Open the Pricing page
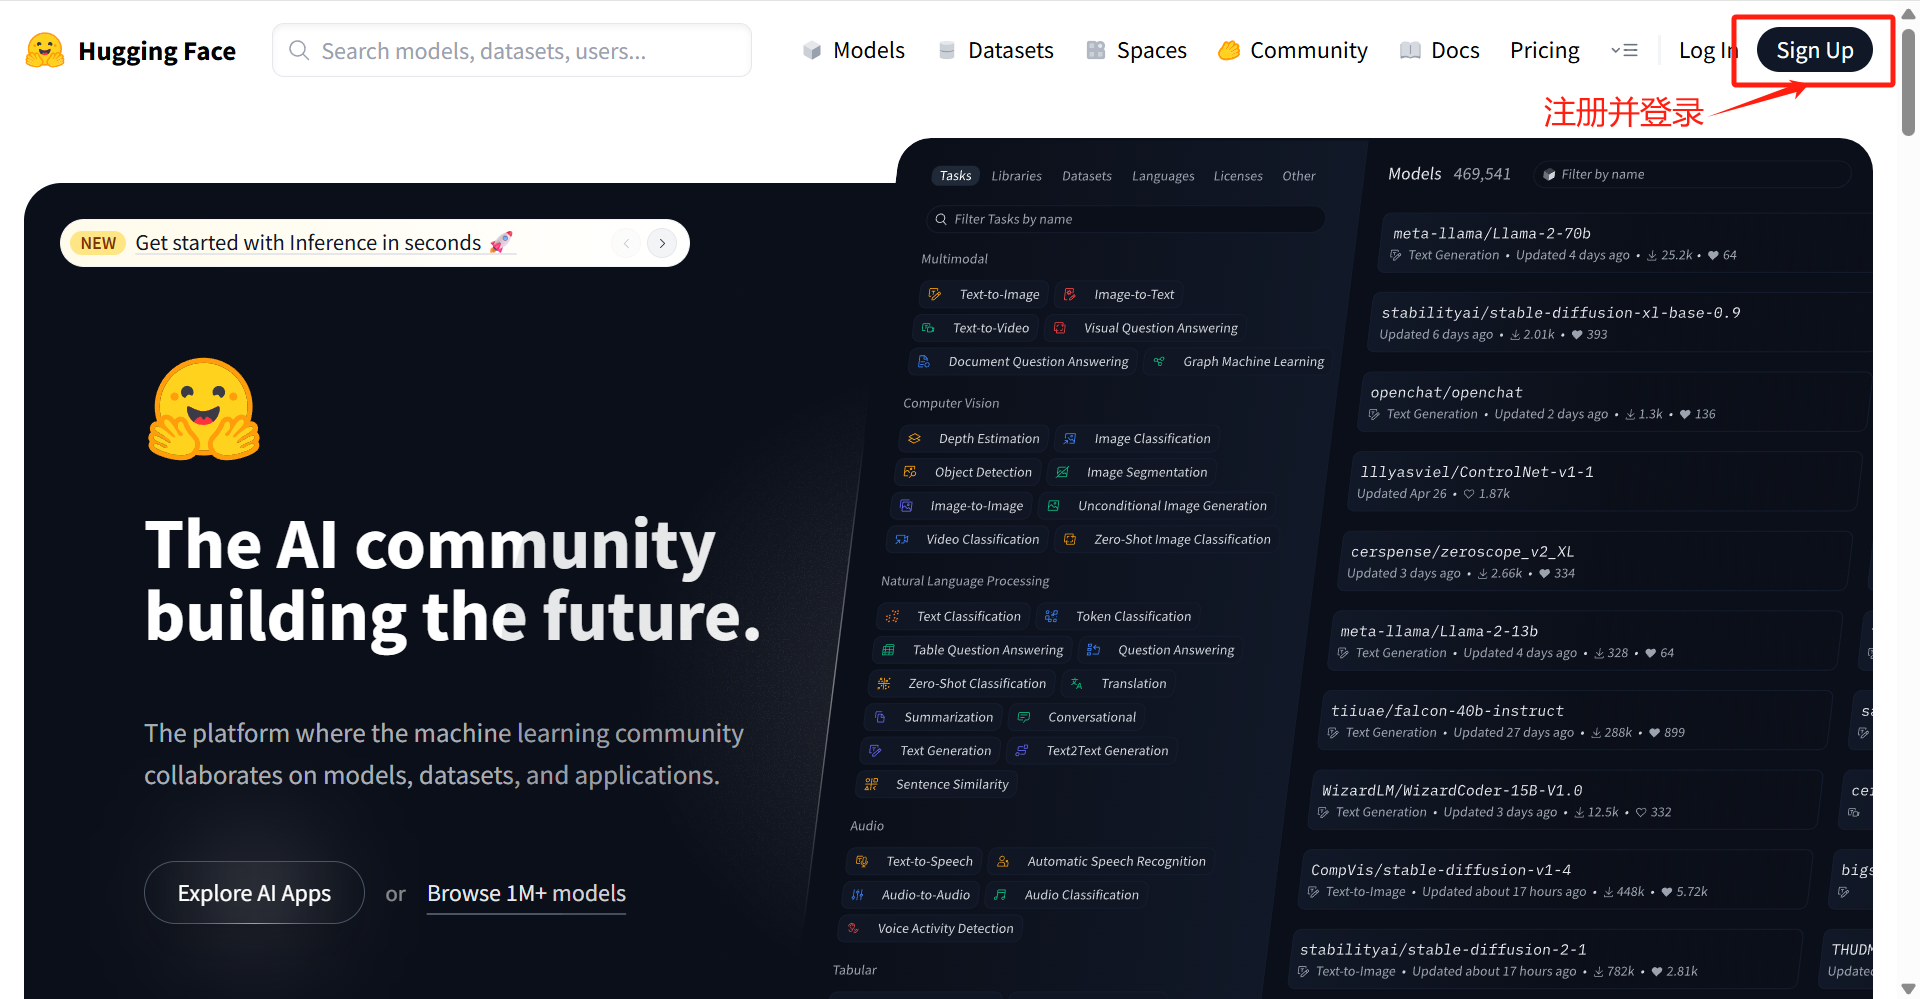 [1544, 50]
